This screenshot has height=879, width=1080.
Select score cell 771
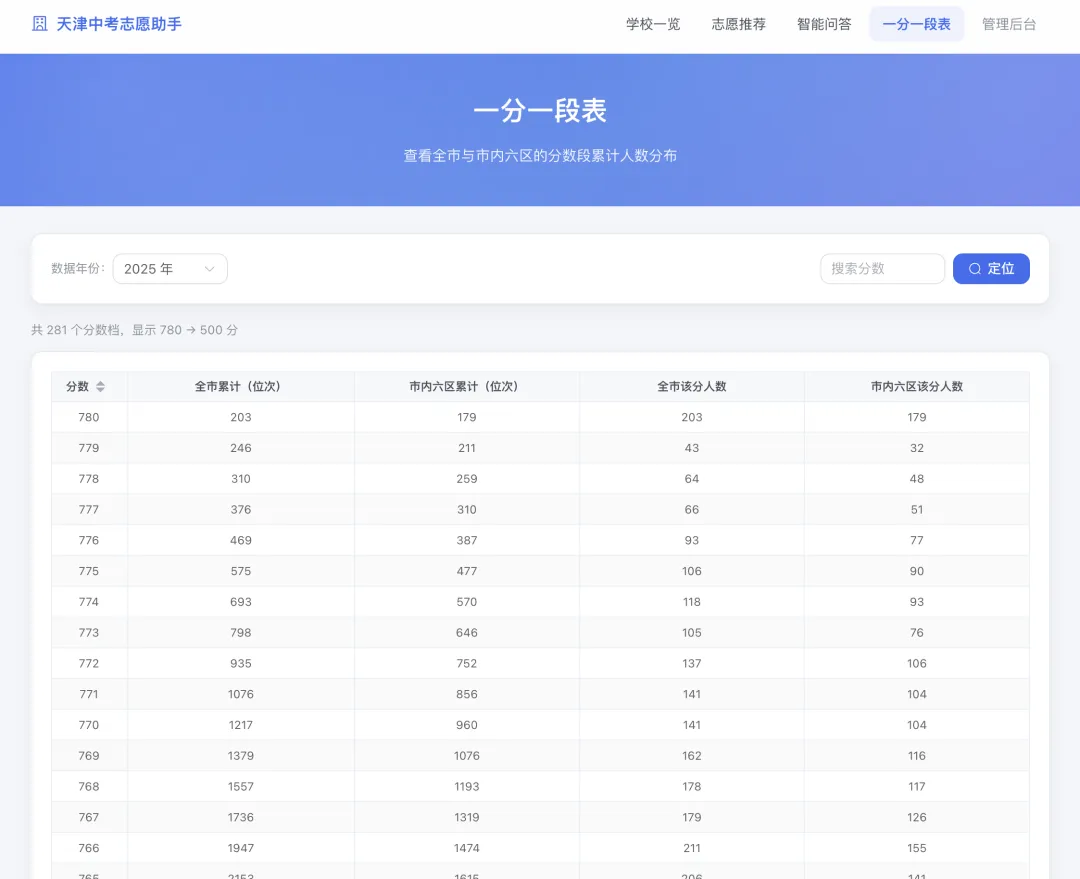[89, 694]
